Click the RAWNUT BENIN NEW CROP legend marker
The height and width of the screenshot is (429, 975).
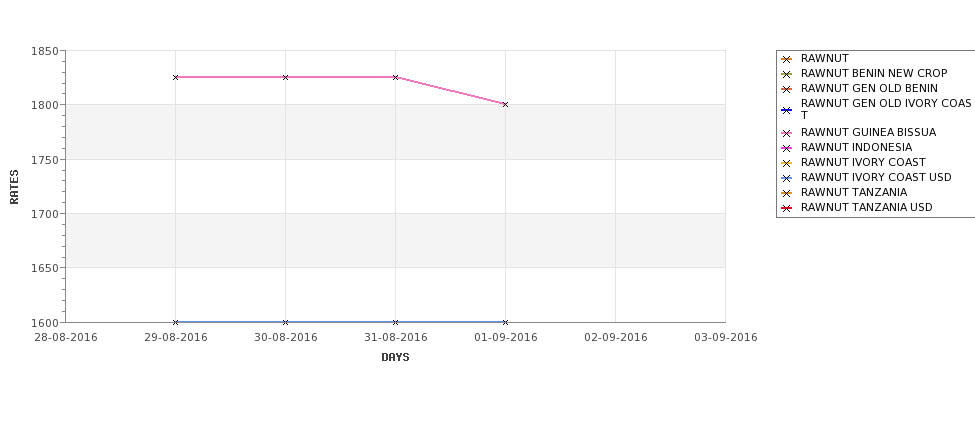point(787,74)
